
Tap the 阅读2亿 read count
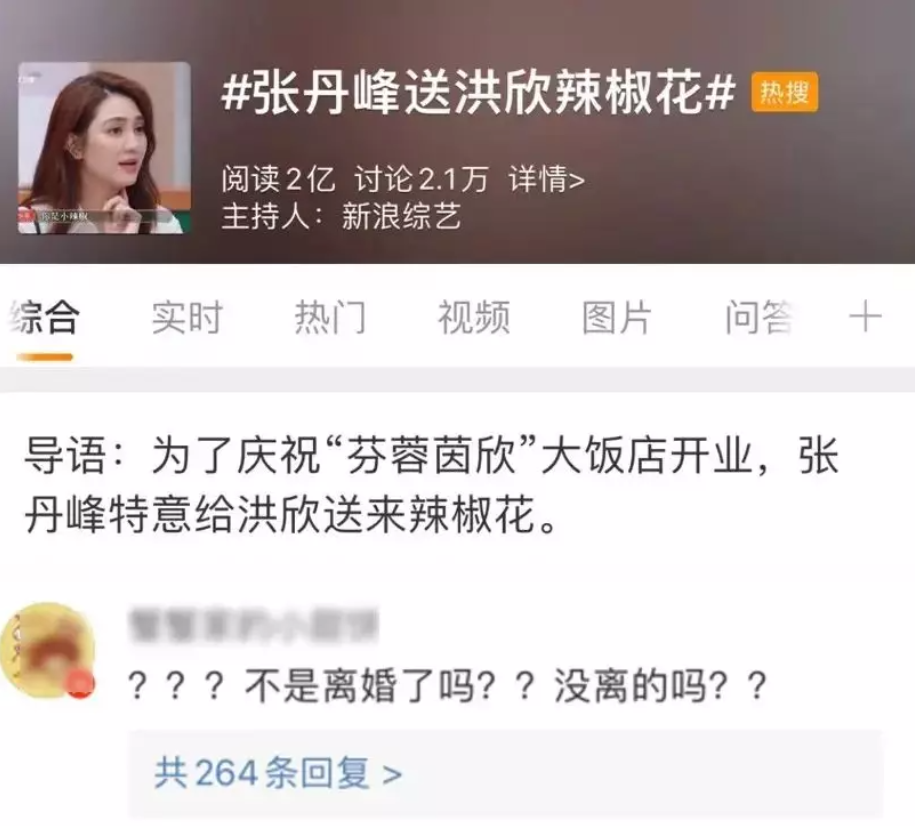point(278,179)
